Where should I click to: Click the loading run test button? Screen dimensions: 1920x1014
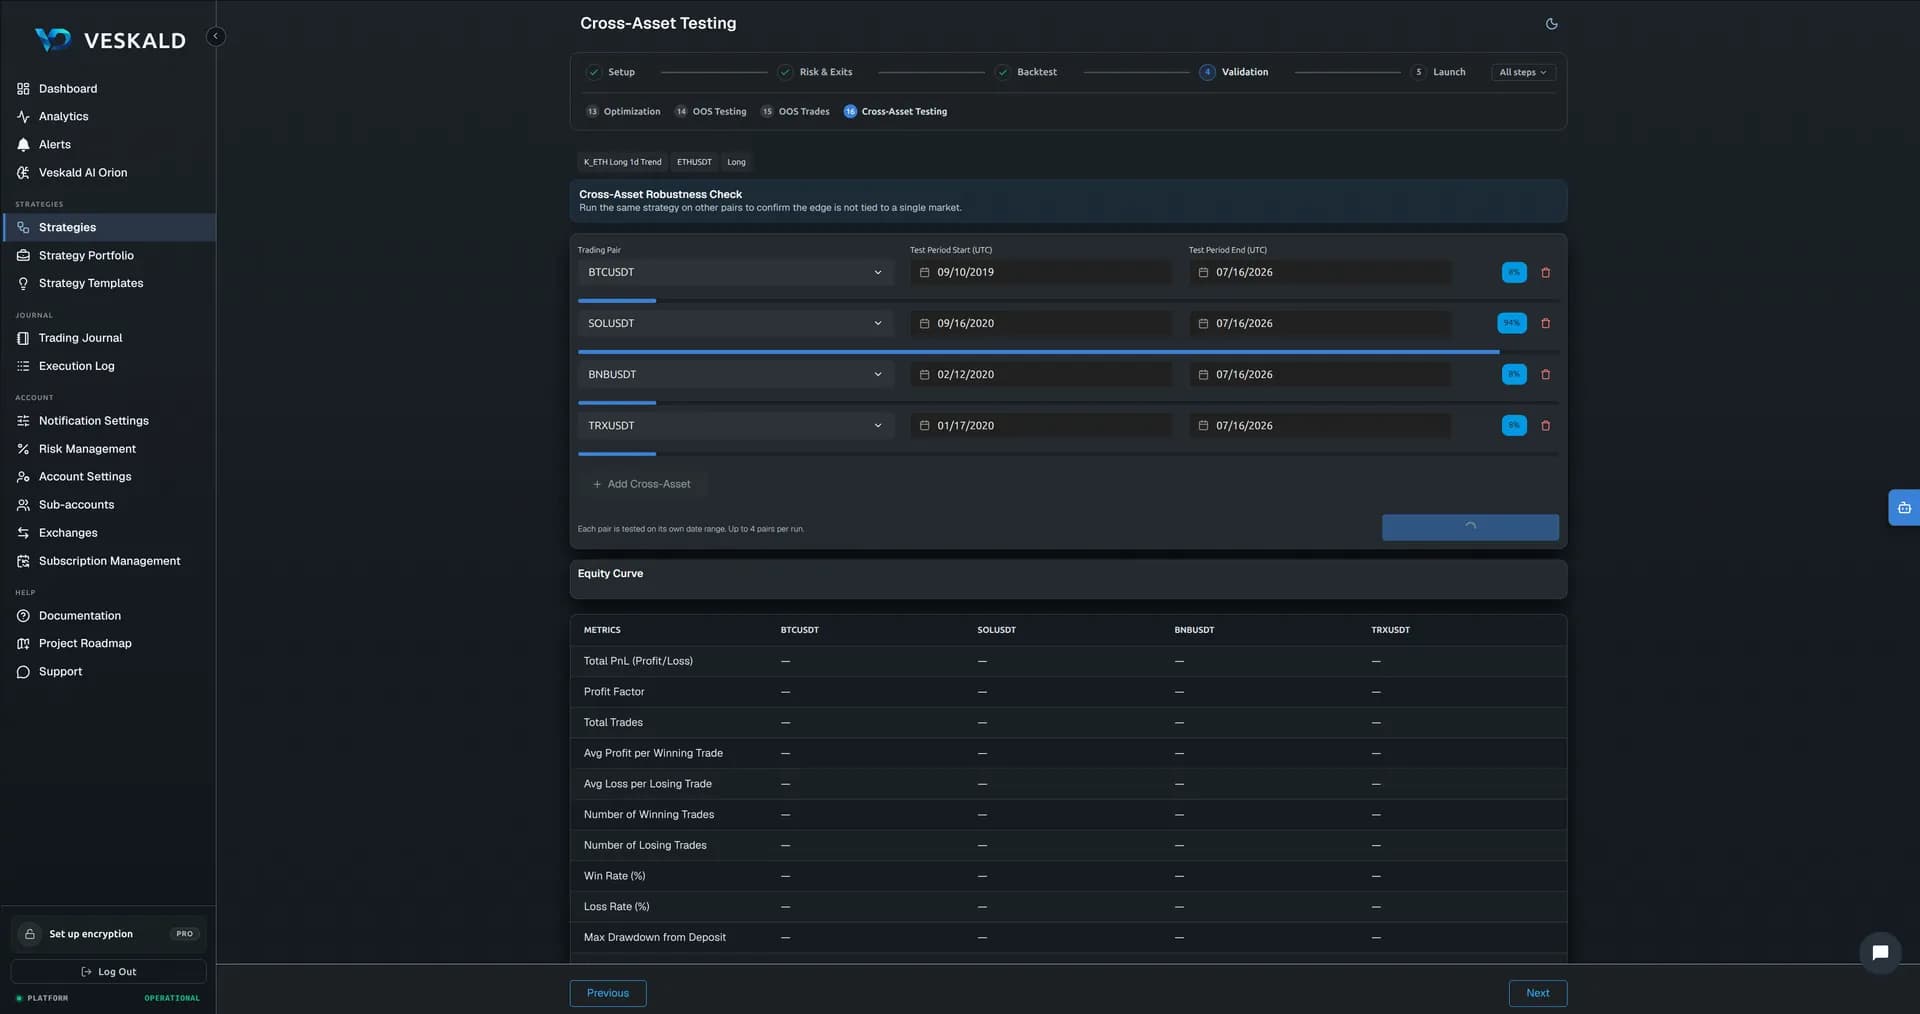[x=1470, y=527]
